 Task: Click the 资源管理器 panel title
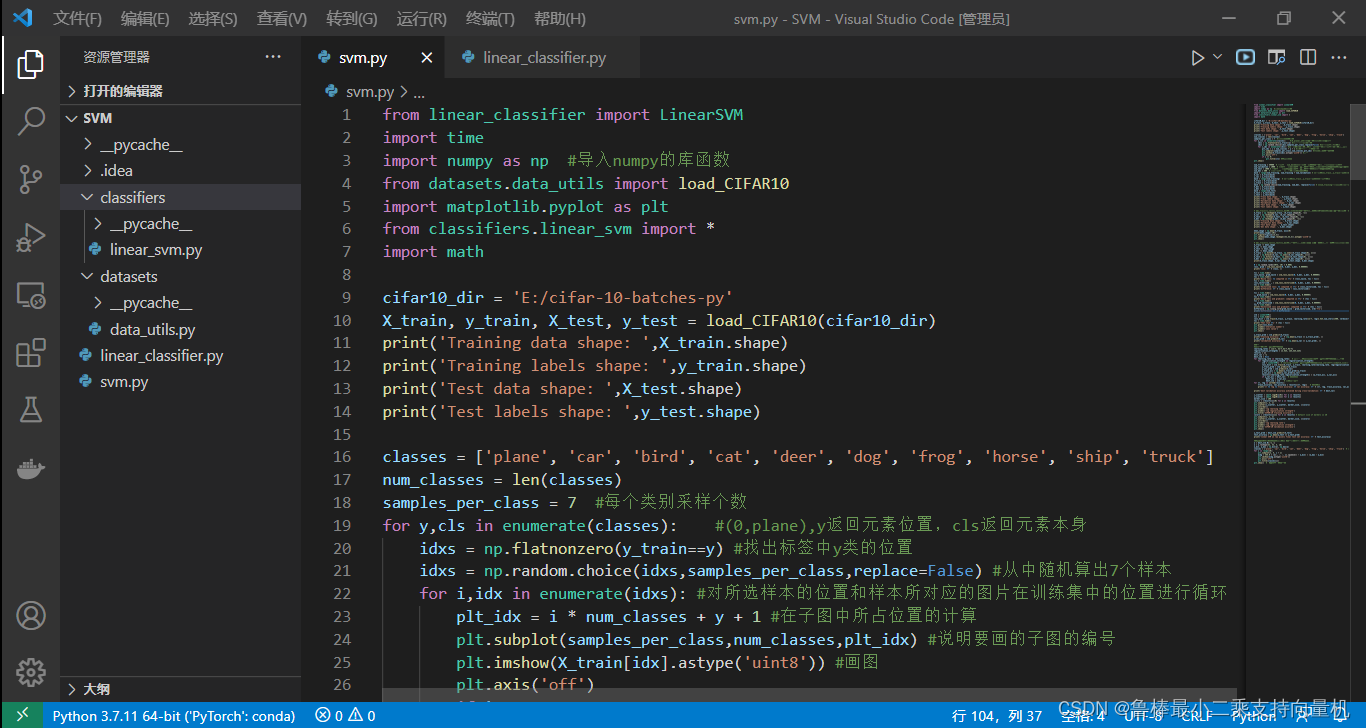tap(116, 58)
